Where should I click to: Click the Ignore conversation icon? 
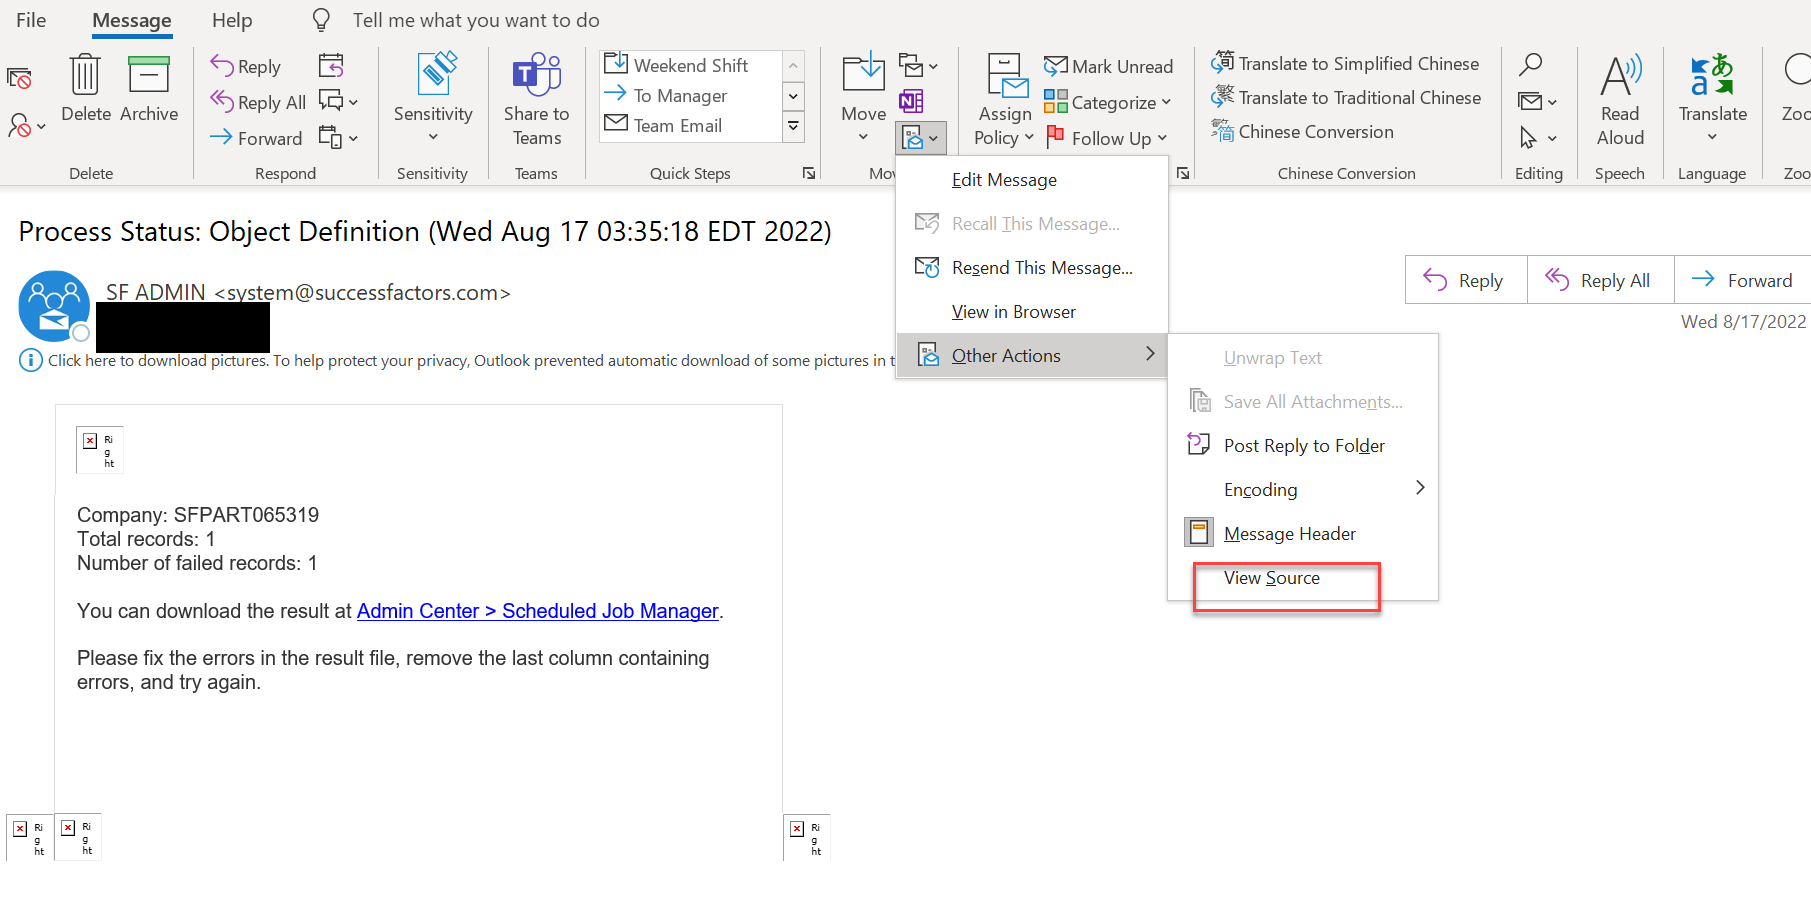(19, 78)
